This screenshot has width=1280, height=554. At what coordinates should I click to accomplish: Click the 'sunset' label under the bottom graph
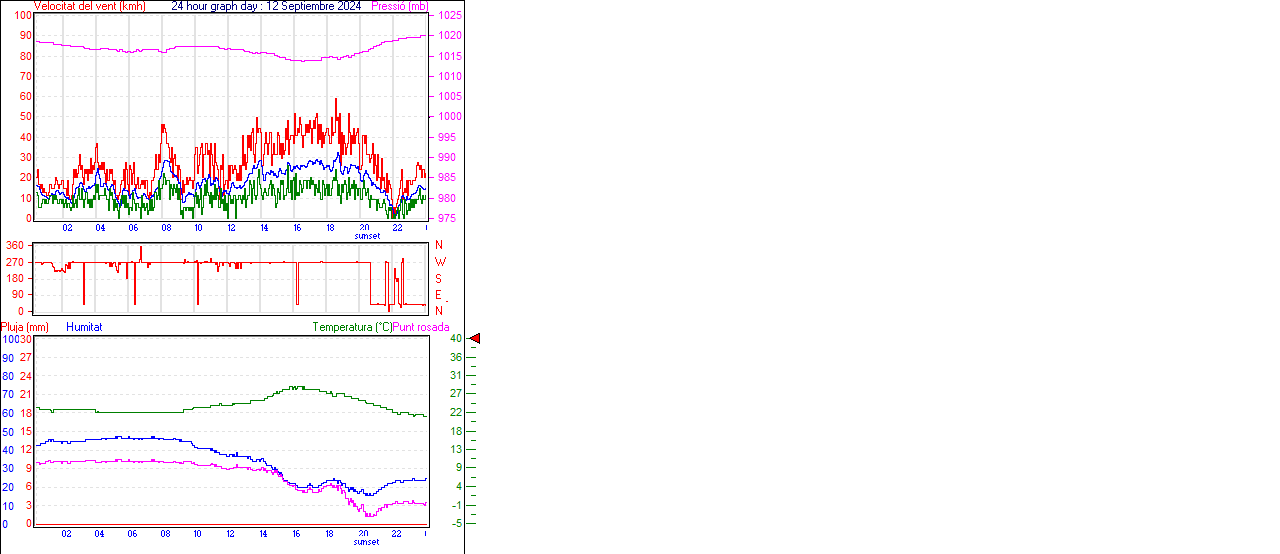tap(367, 542)
